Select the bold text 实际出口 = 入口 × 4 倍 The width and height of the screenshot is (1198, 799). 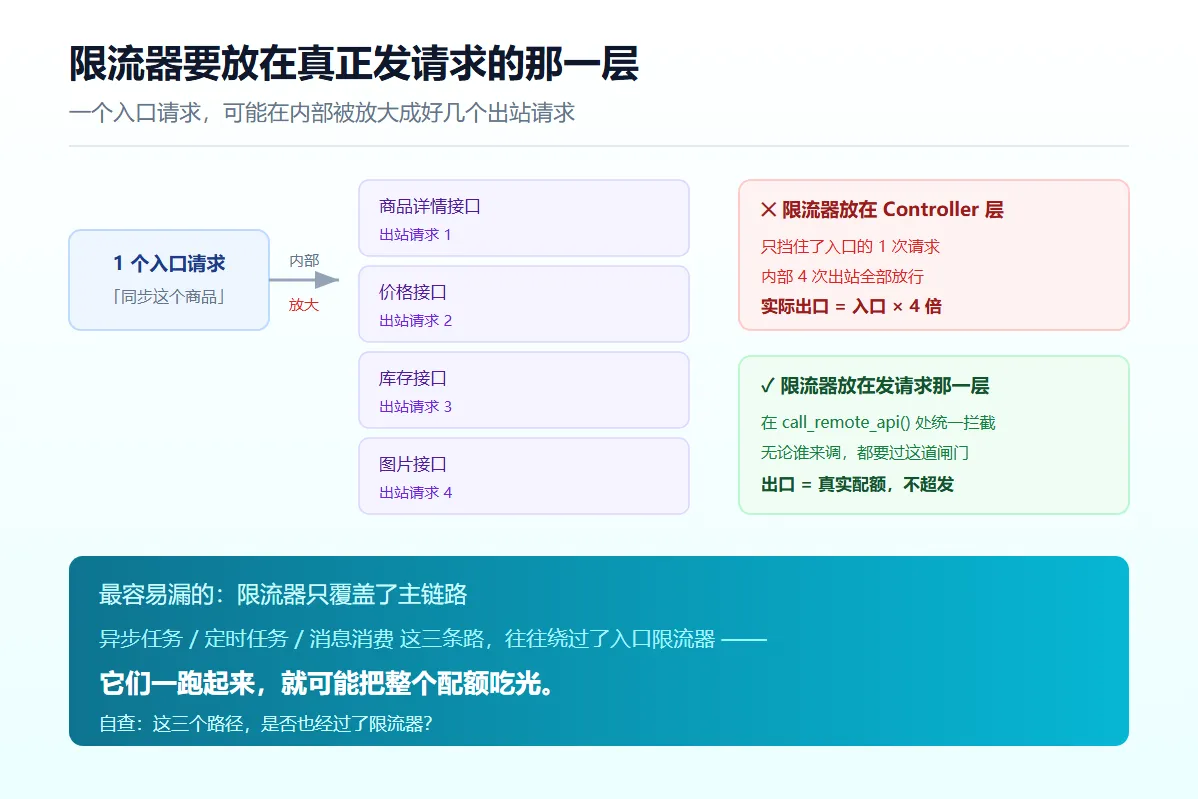pyautogui.click(x=851, y=306)
